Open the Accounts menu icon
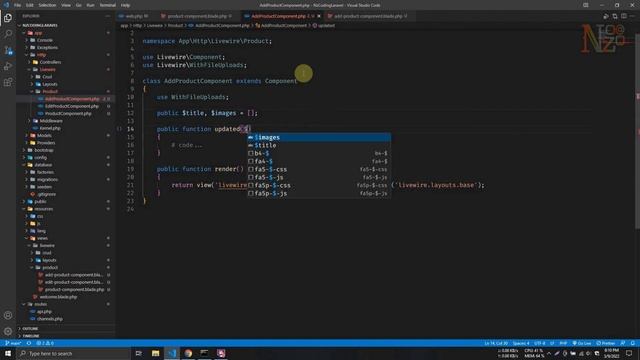Image resolution: width=640 pixels, height=360 pixels. pyautogui.click(x=8, y=315)
